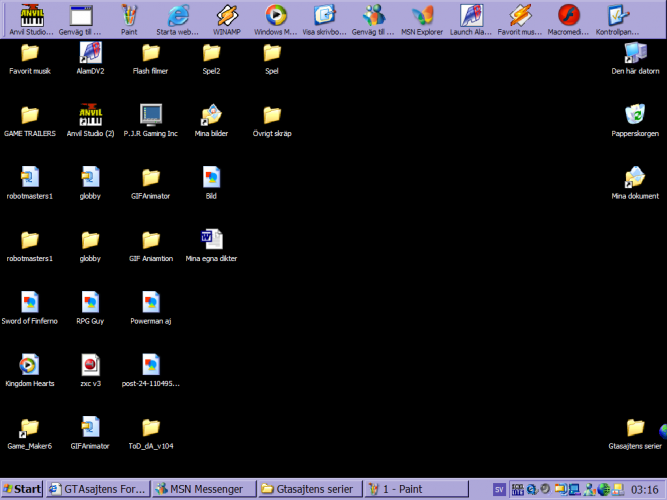Image resolution: width=667 pixels, height=500 pixels.
Task: Select the Sword of Finferno image file
Action: click(x=30, y=304)
